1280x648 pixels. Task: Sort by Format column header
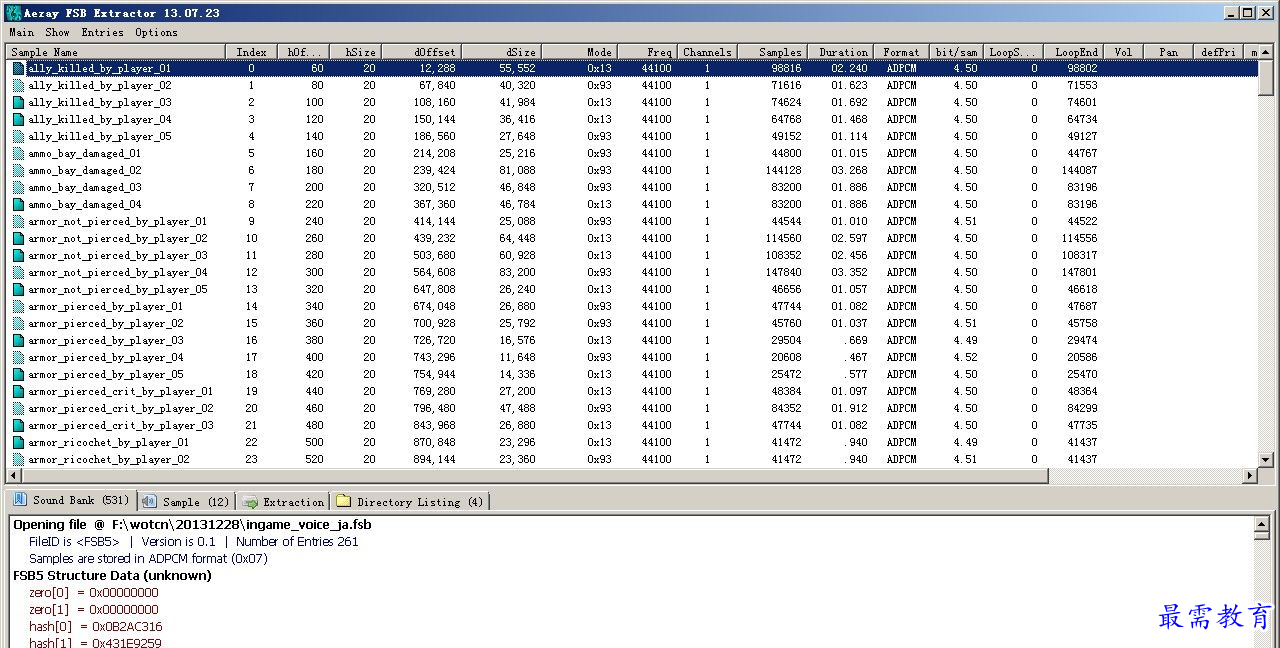pos(901,52)
